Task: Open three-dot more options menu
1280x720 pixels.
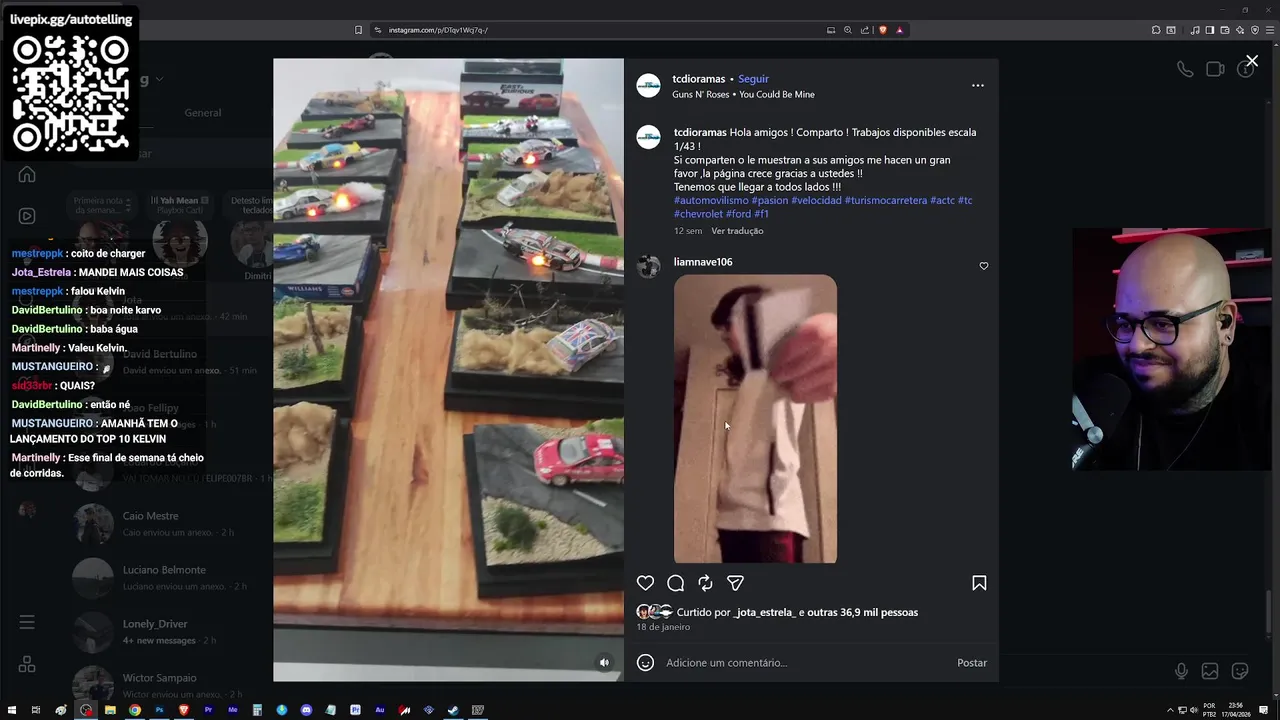Action: pyautogui.click(x=978, y=85)
